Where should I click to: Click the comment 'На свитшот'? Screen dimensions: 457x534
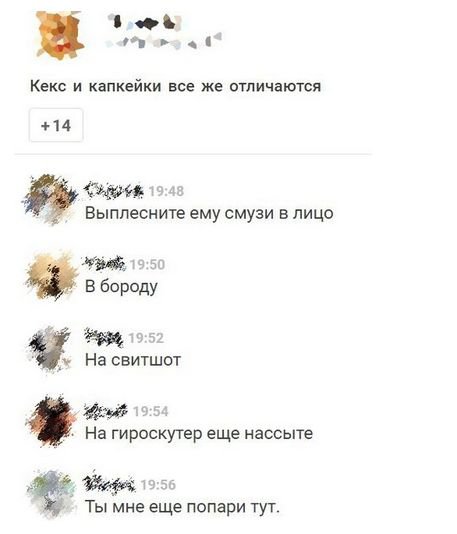coord(133,360)
